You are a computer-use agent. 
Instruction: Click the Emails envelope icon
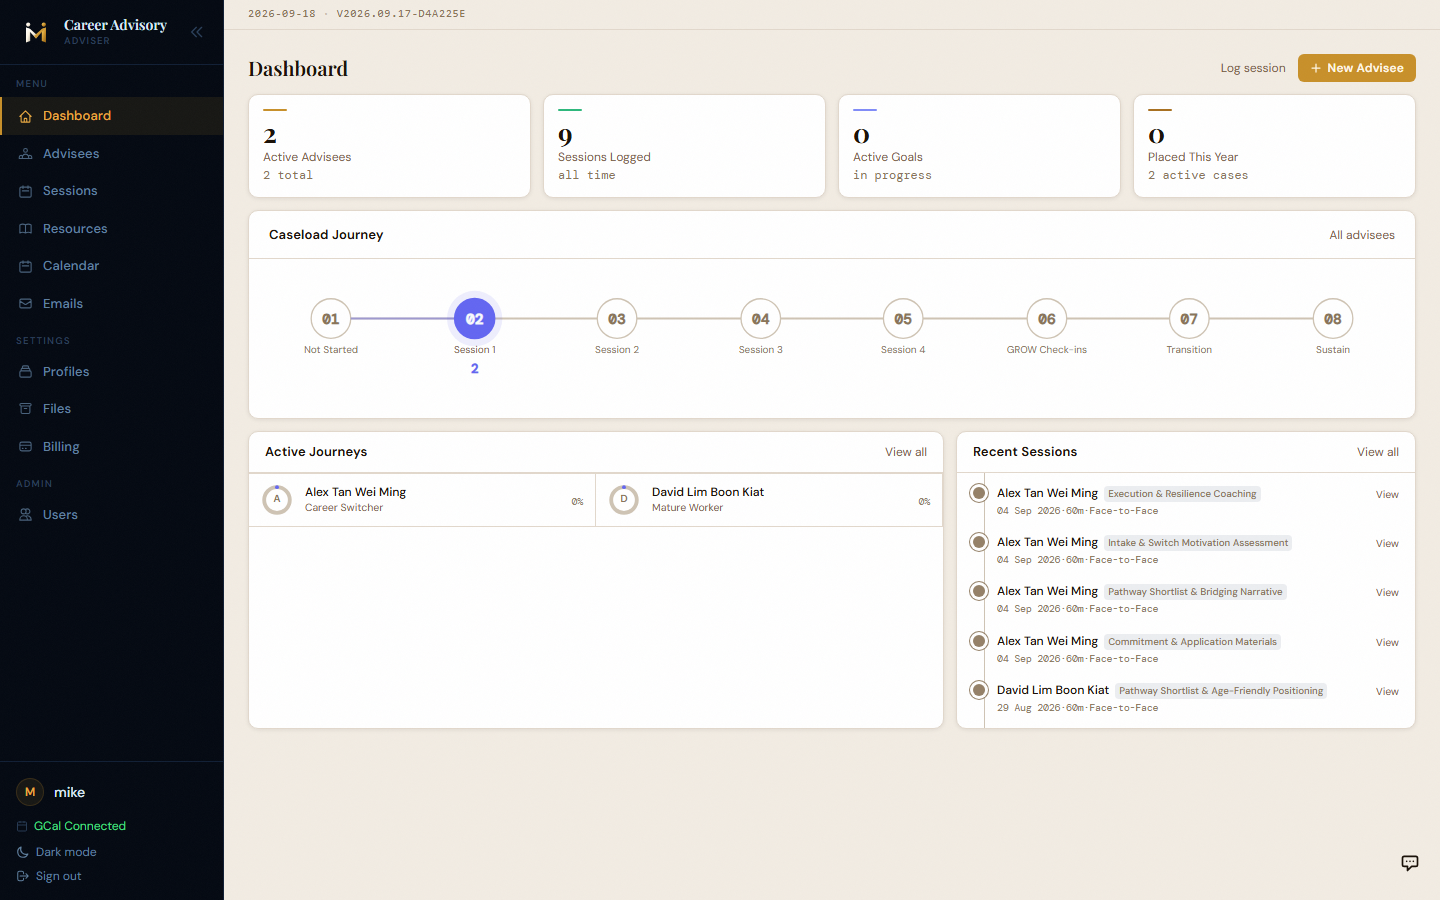(x=26, y=304)
